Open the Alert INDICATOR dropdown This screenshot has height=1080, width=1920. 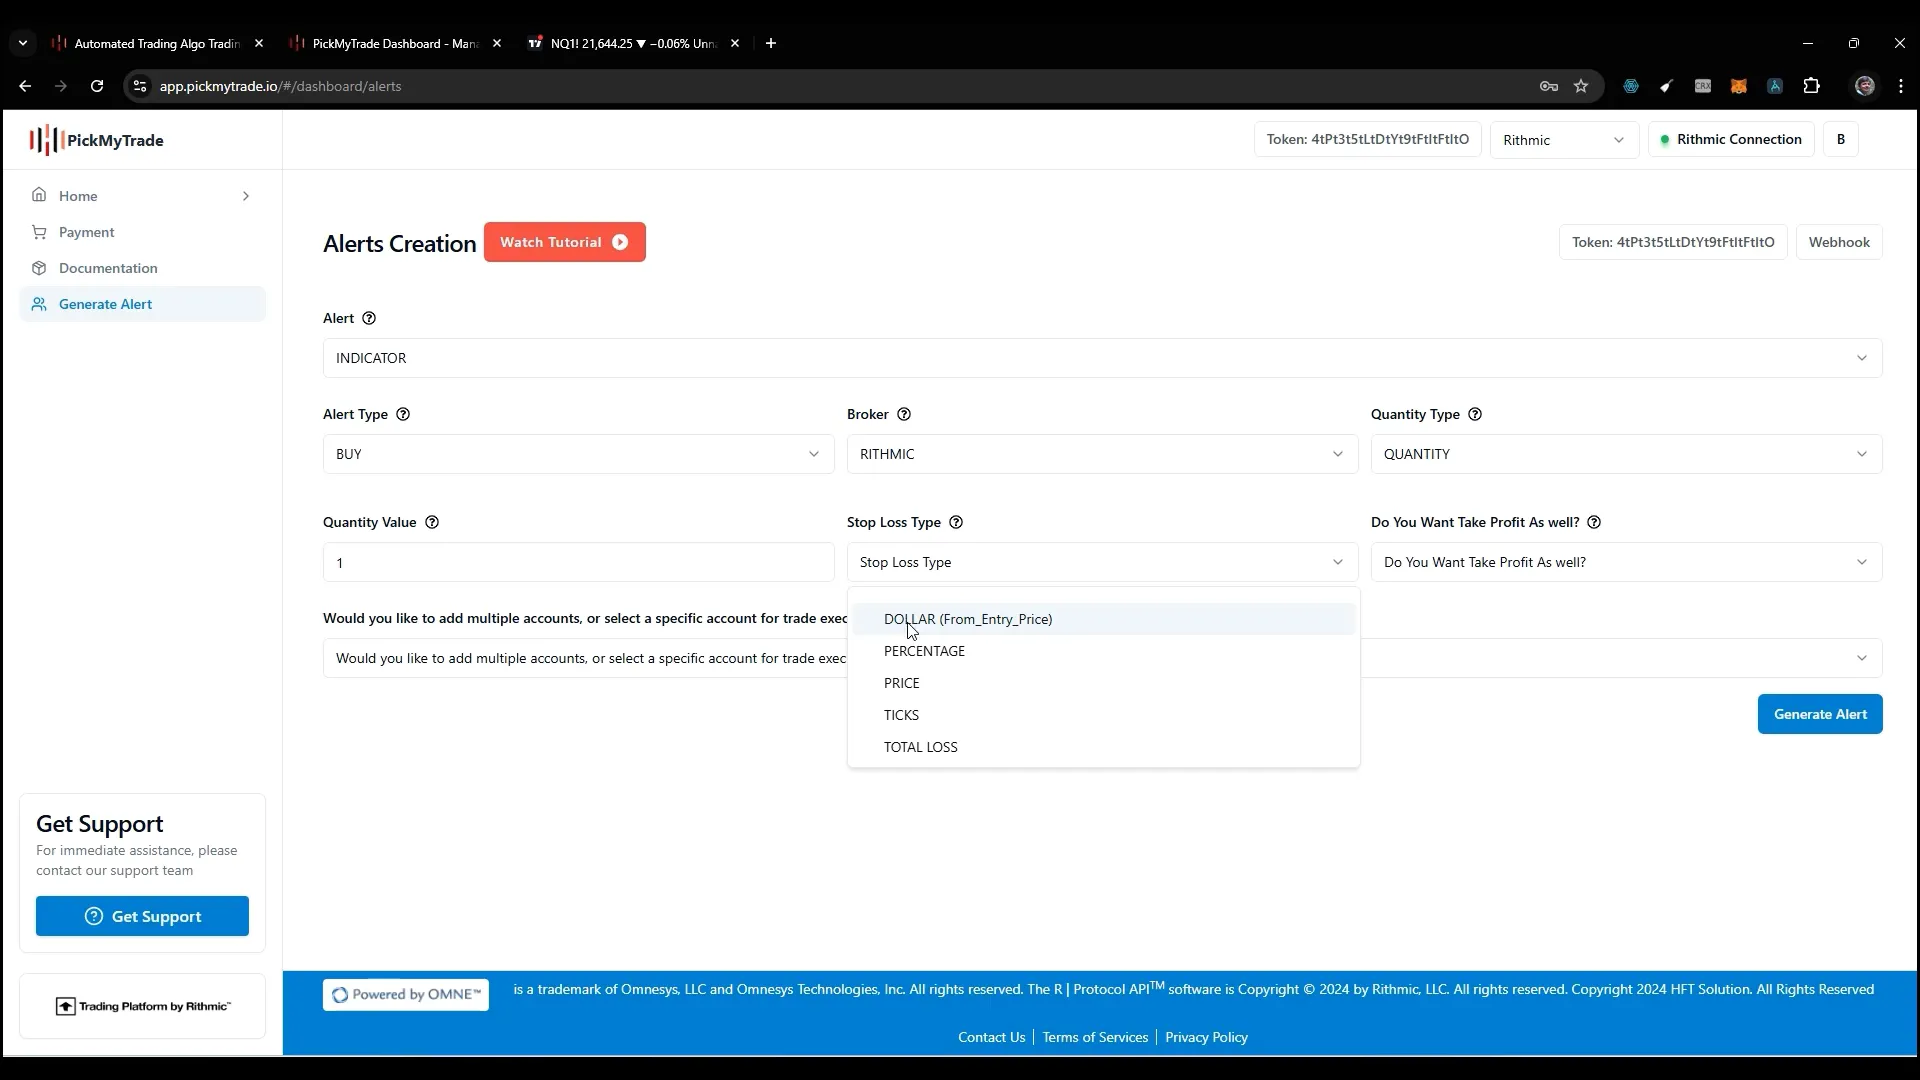pyautogui.click(x=1102, y=358)
